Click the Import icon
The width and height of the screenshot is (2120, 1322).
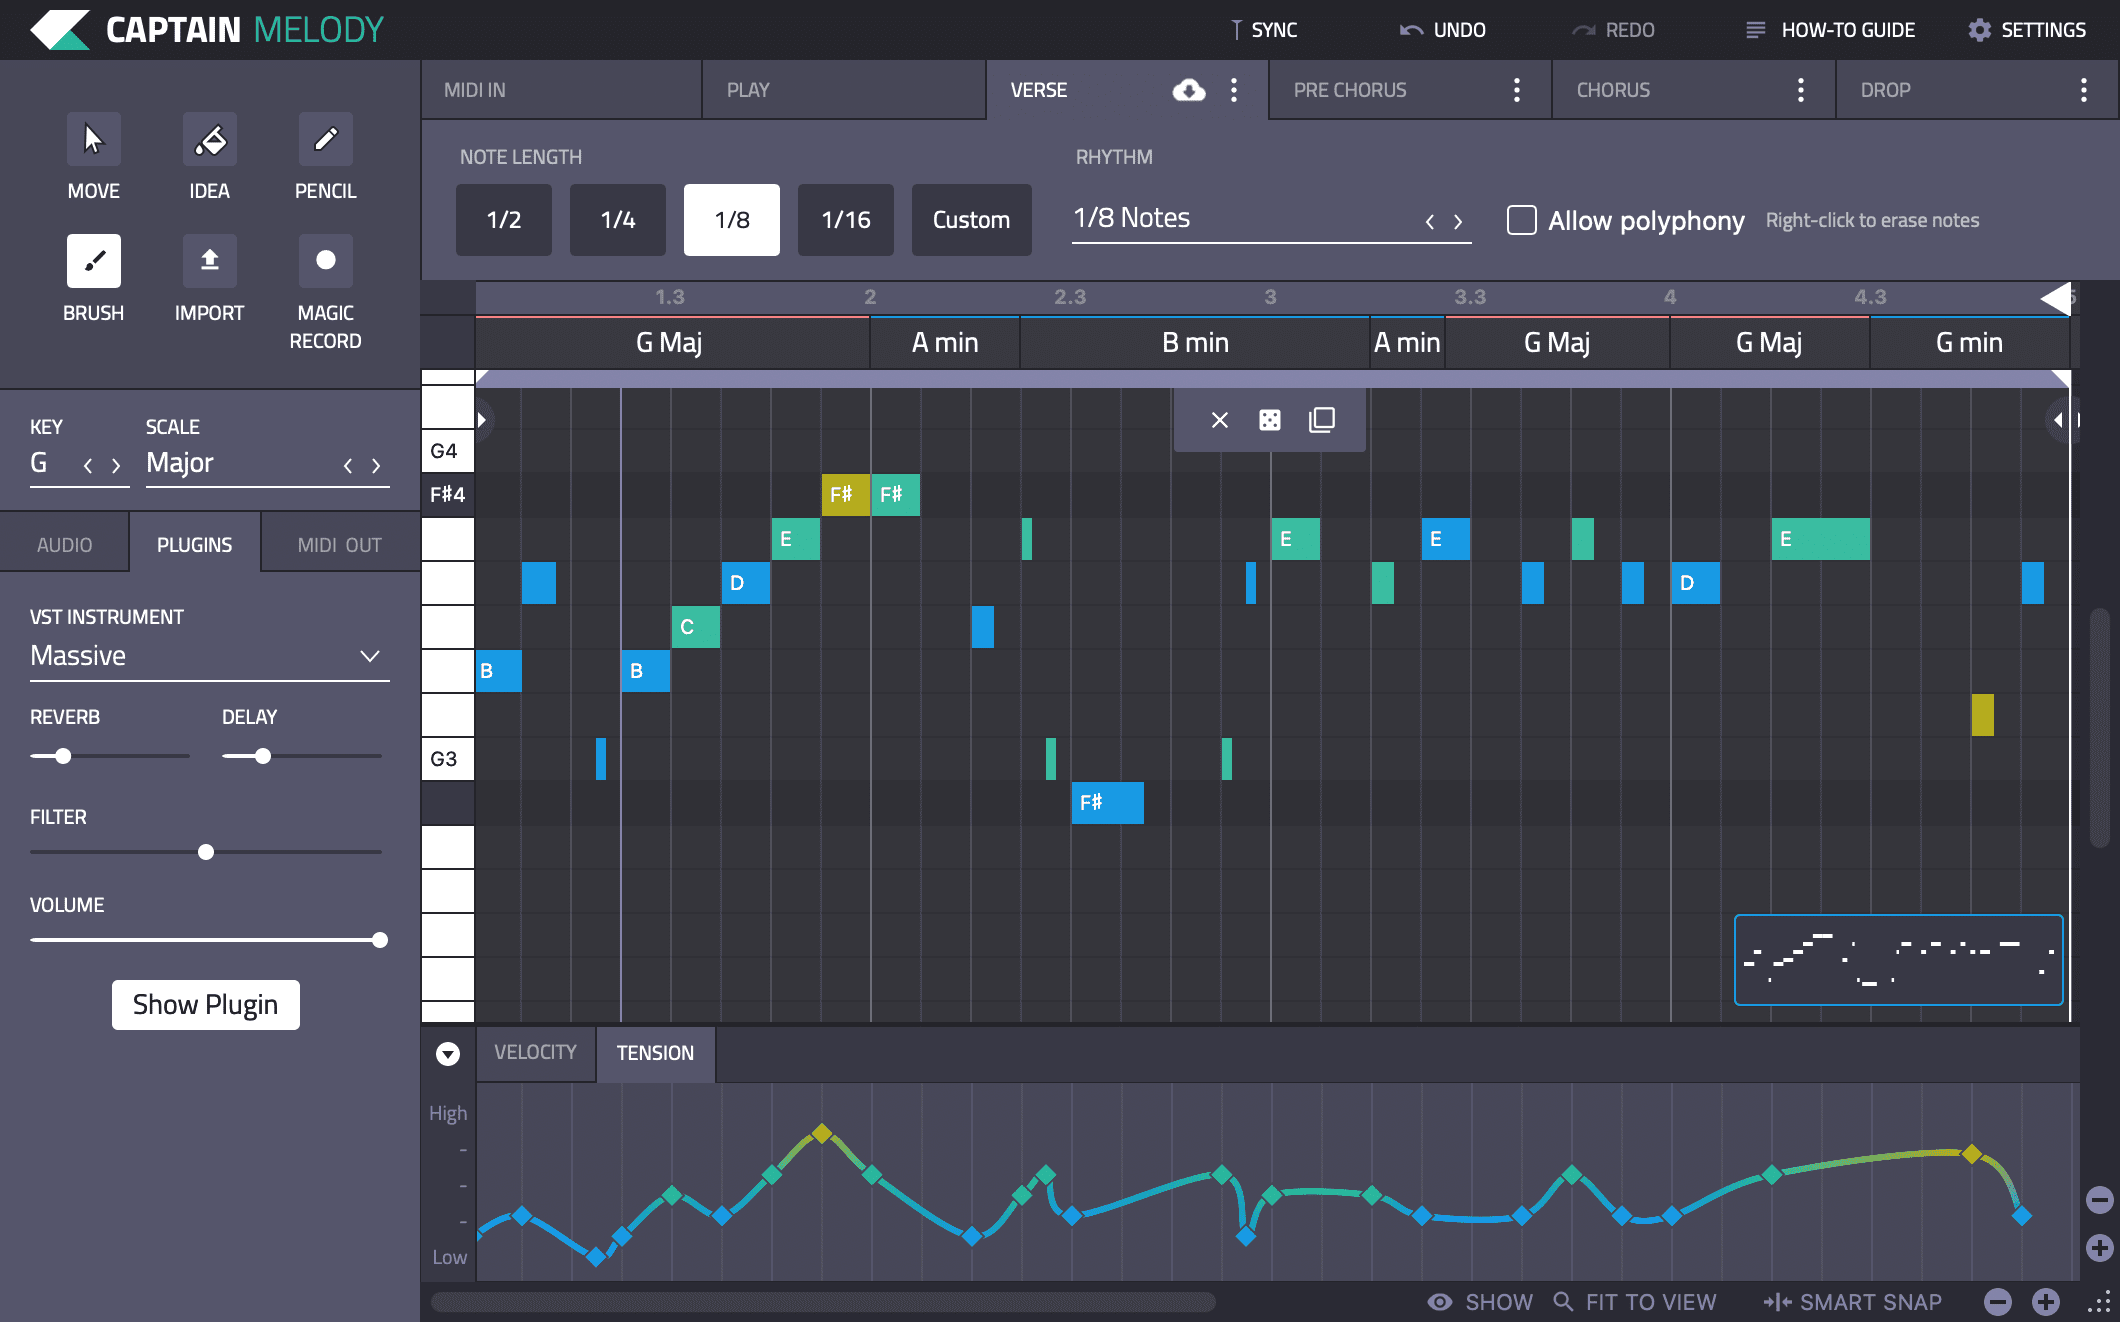pos(209,261)
